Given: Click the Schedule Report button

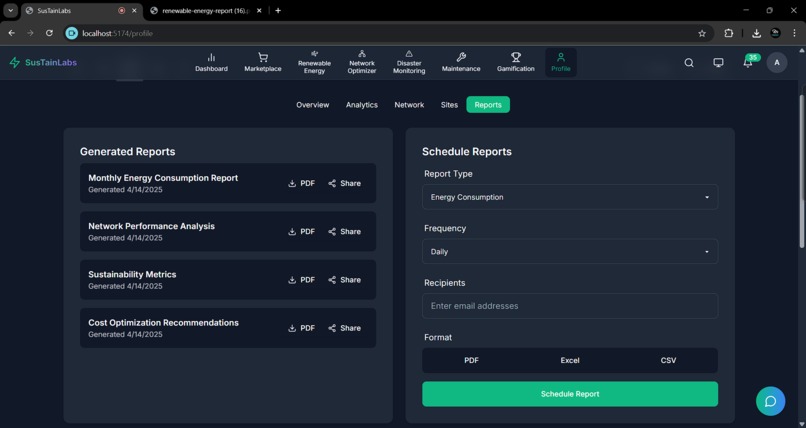Looking at the screenshot, I should tap(570, 394).
